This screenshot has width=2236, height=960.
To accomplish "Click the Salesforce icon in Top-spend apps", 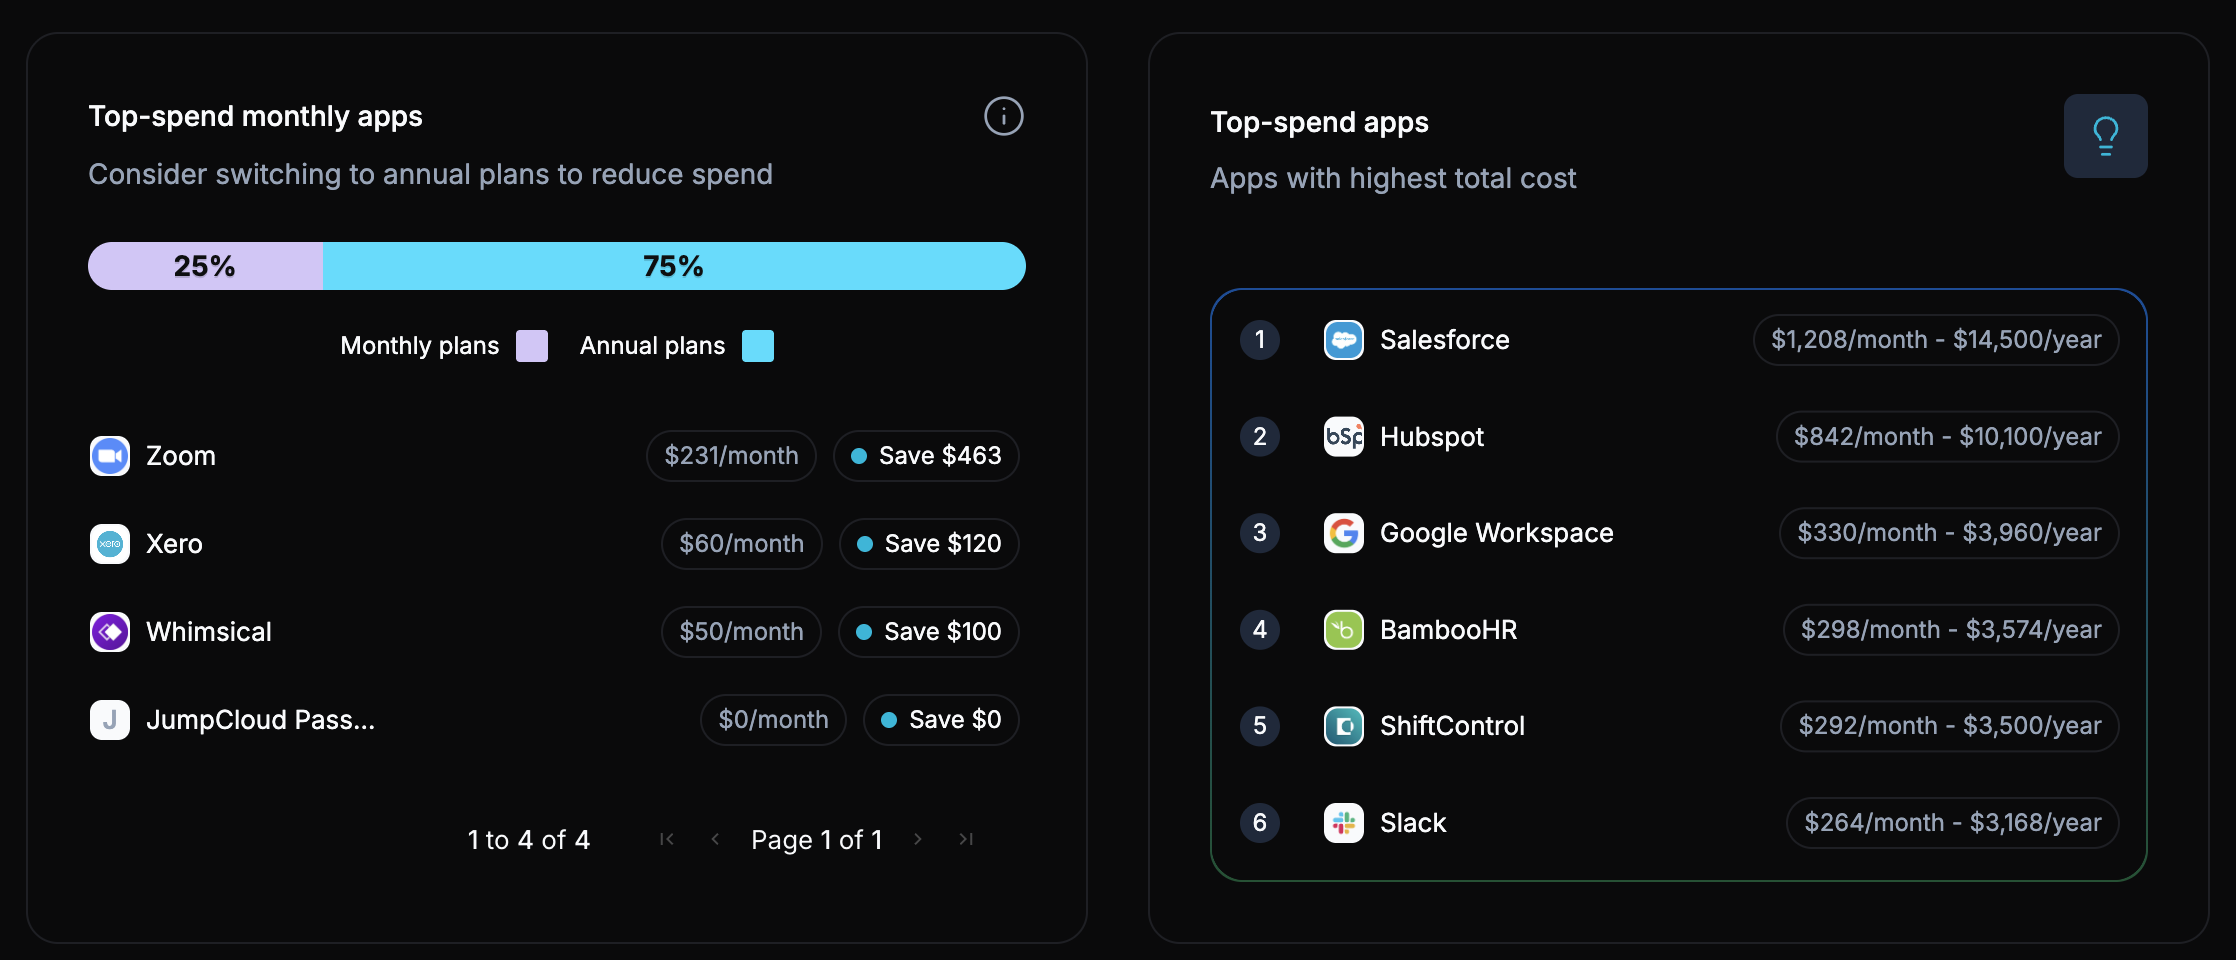I will coord(1344,340).
